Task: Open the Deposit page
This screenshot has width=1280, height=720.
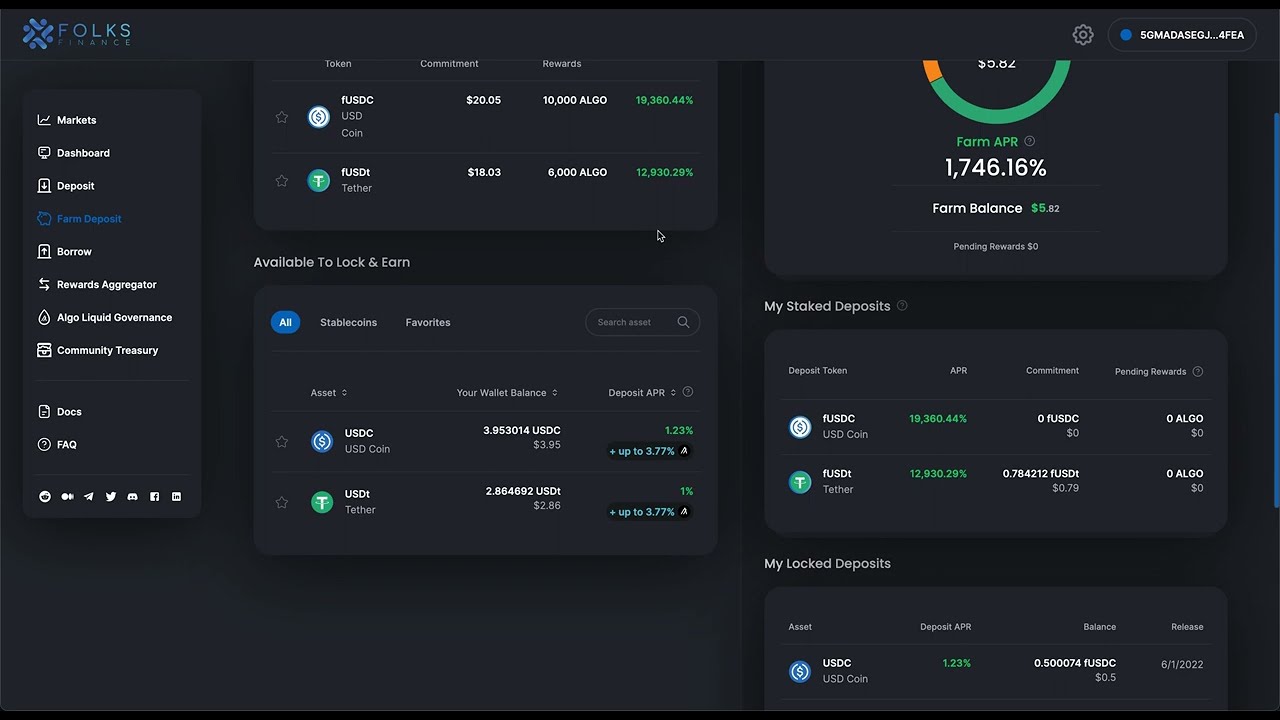Action: point(66,186)
